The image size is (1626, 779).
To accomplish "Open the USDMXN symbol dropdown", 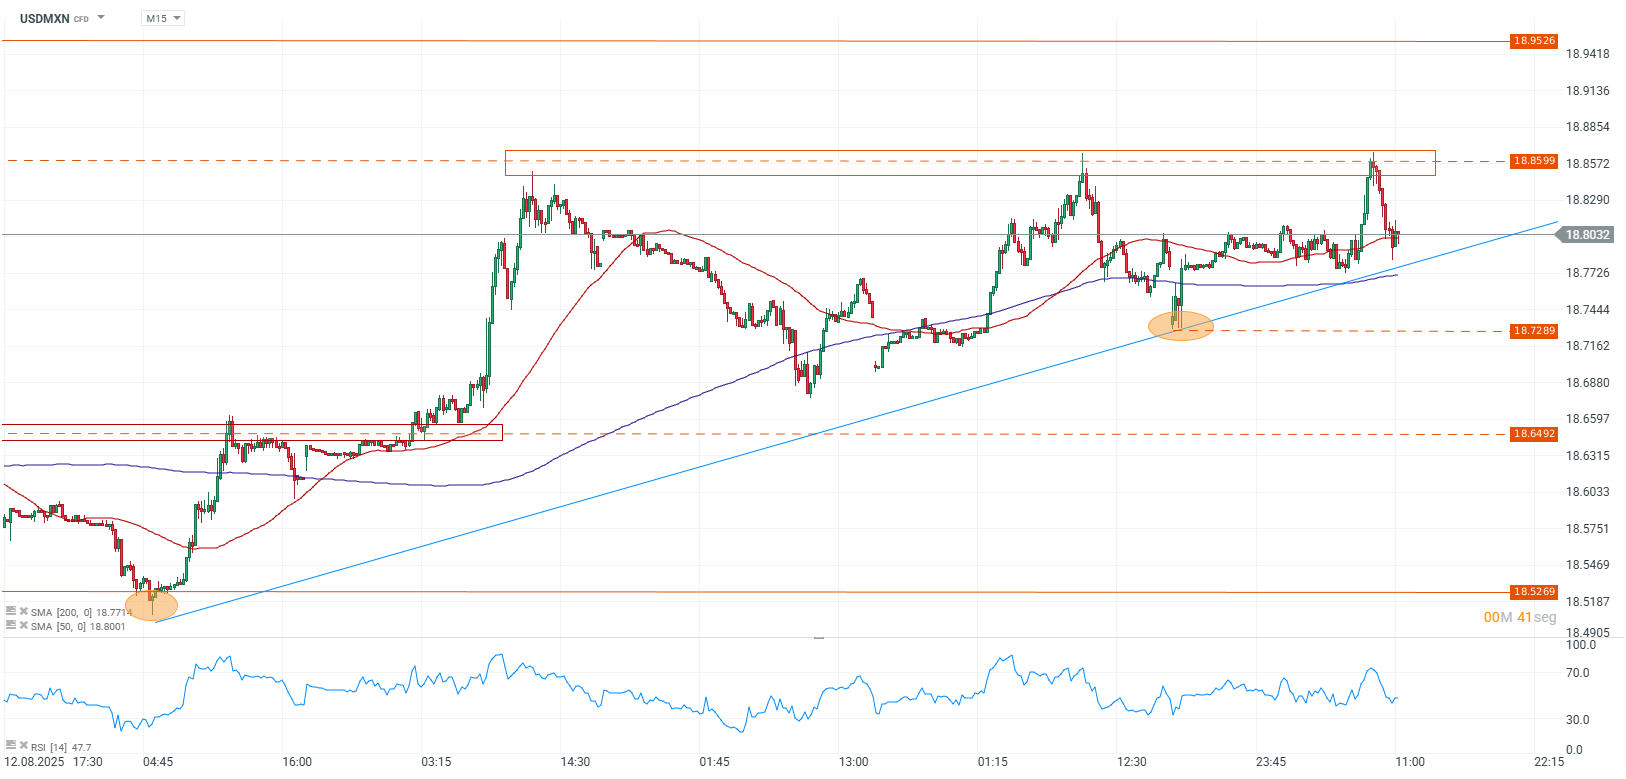I will (101, 18).
